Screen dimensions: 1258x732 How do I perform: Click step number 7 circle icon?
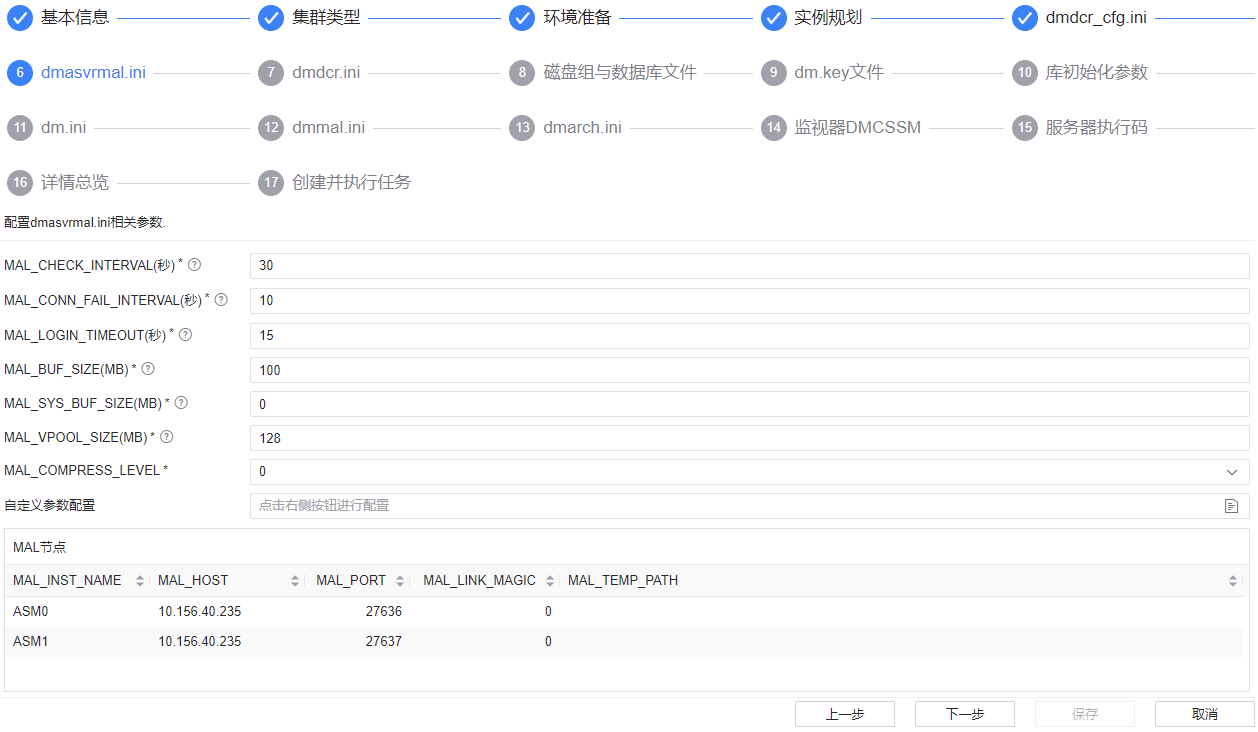tap(271, 73)
